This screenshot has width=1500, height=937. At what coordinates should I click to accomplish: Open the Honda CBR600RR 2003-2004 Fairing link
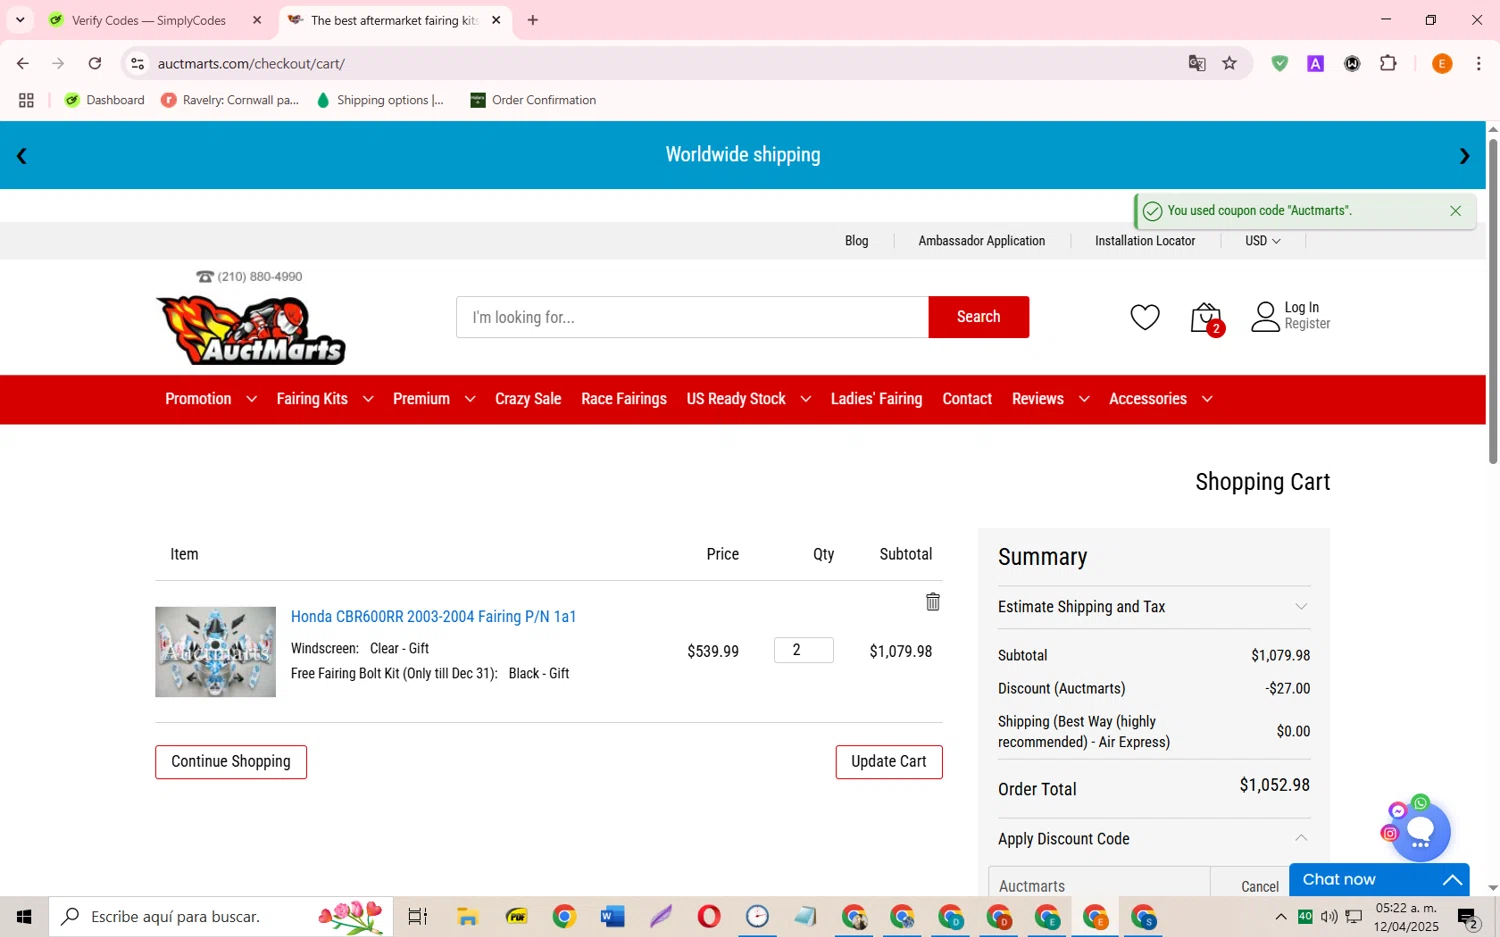pos(433,617)
